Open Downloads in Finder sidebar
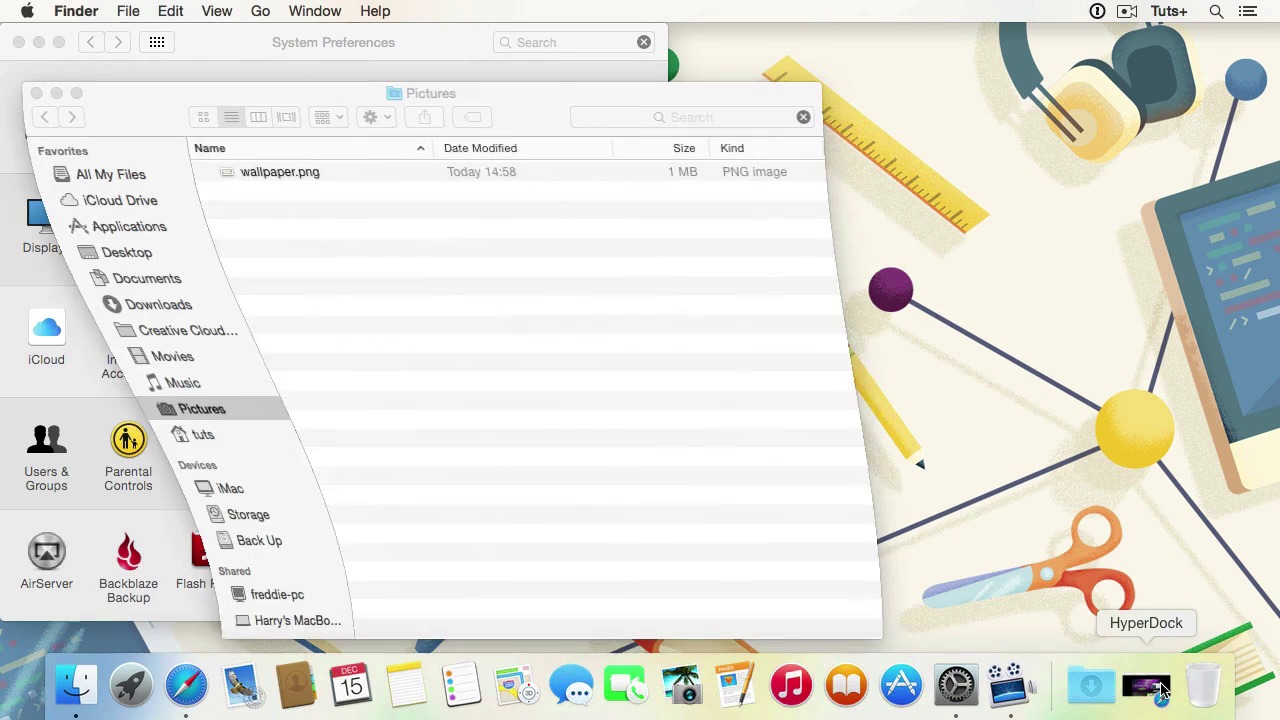 tap(147, 304)
